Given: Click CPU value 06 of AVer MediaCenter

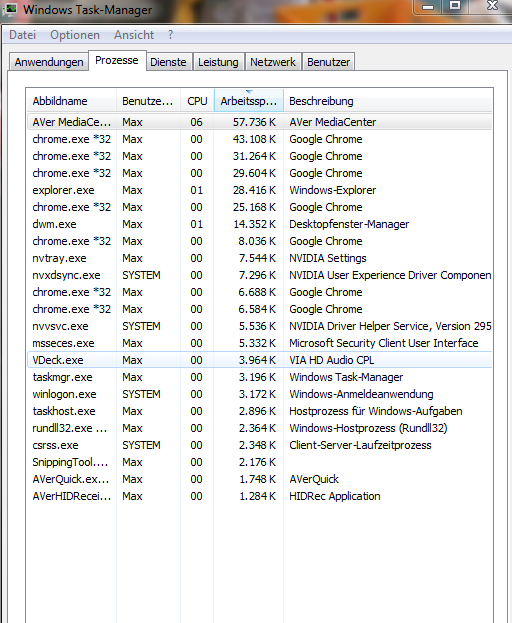Looking at the screenshot, I should coord(196,122).
